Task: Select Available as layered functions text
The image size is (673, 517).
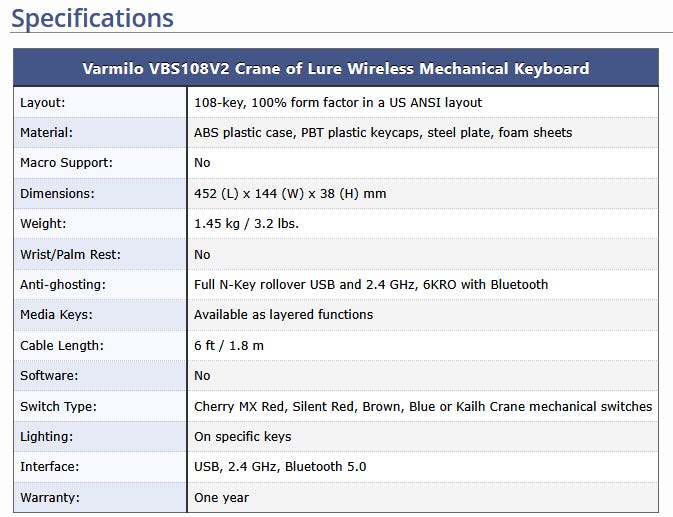Action: click(283, 314)
